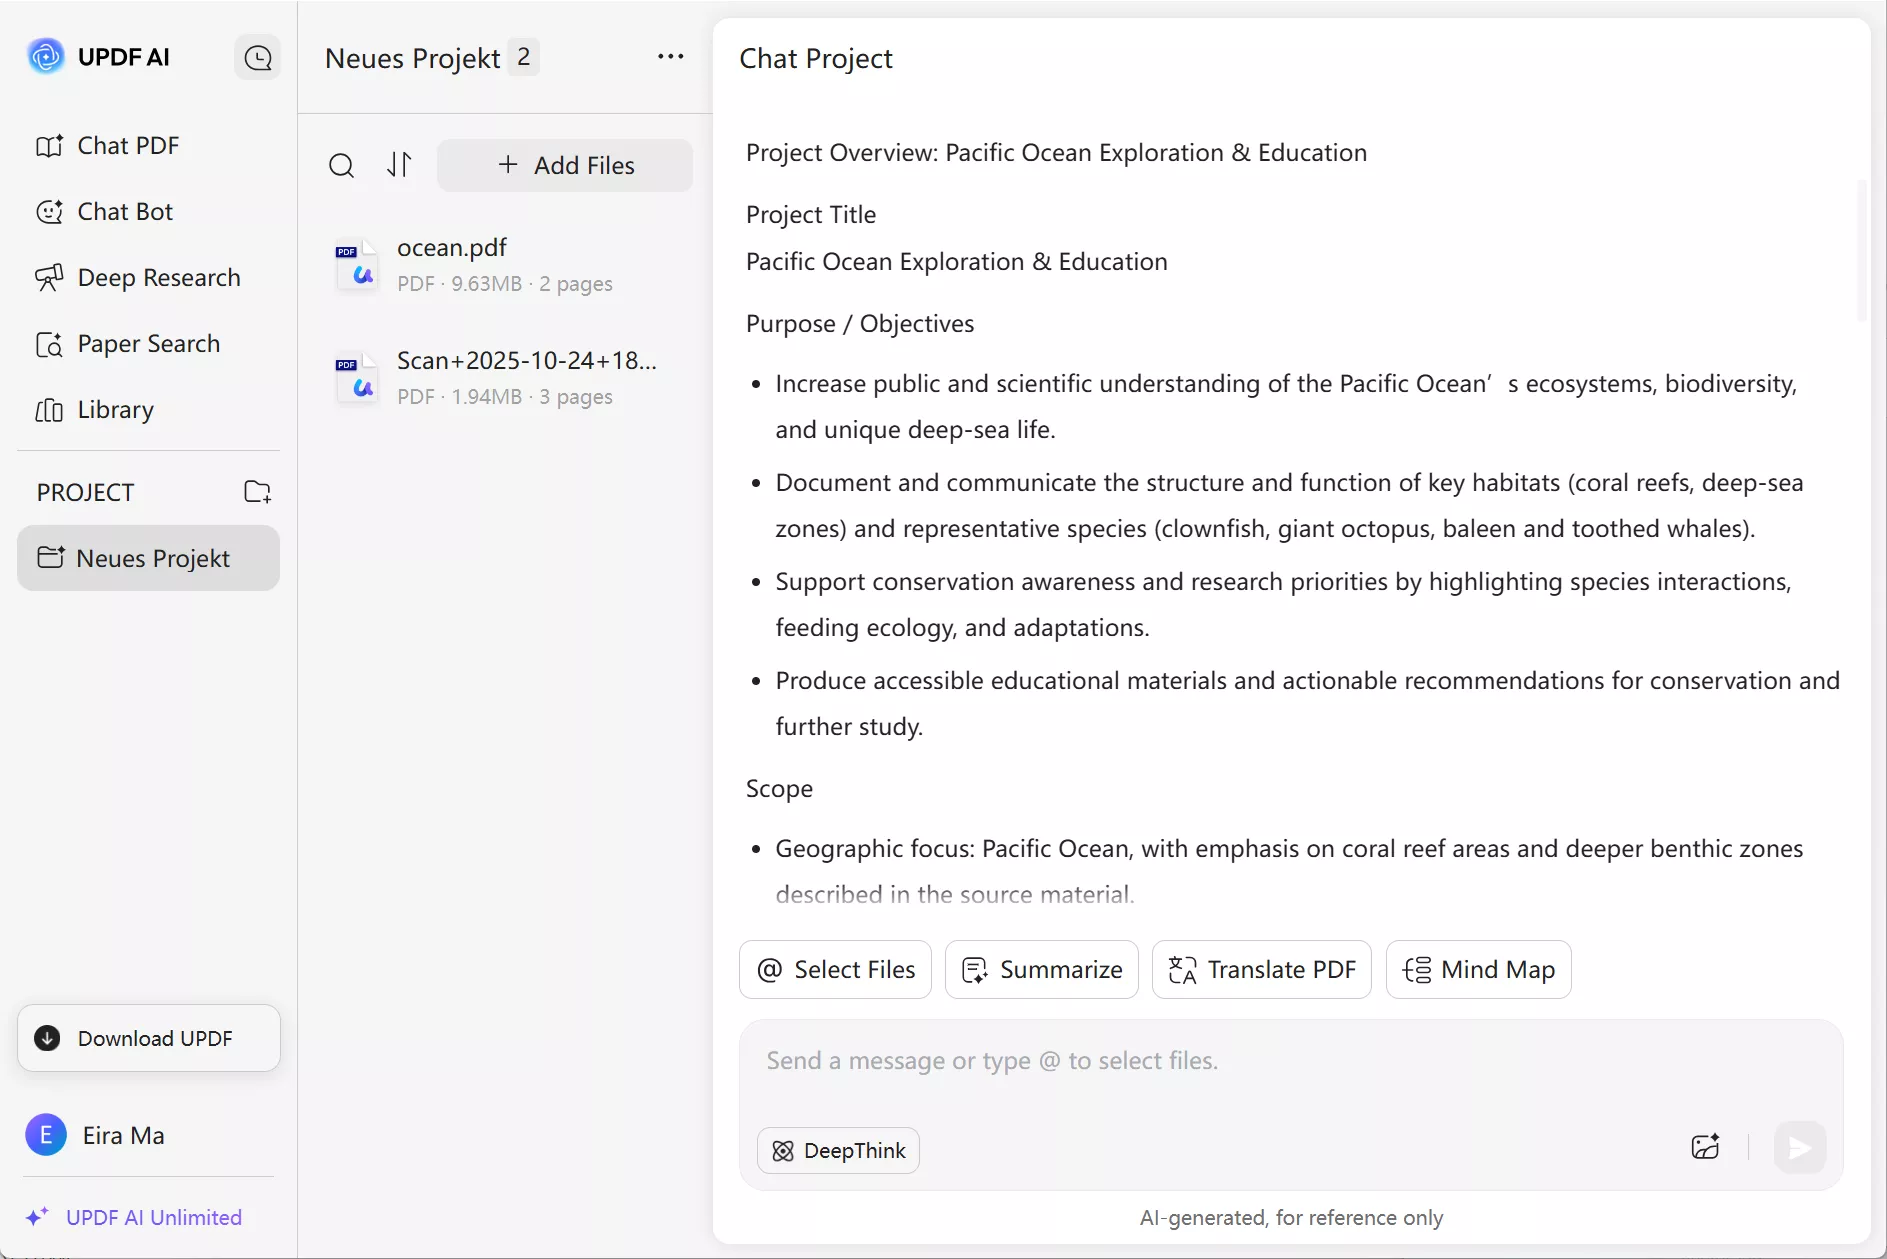Viewport: 1887px width, 1259px height.
Task: Change the file sort order
Action: pos(399,165)
